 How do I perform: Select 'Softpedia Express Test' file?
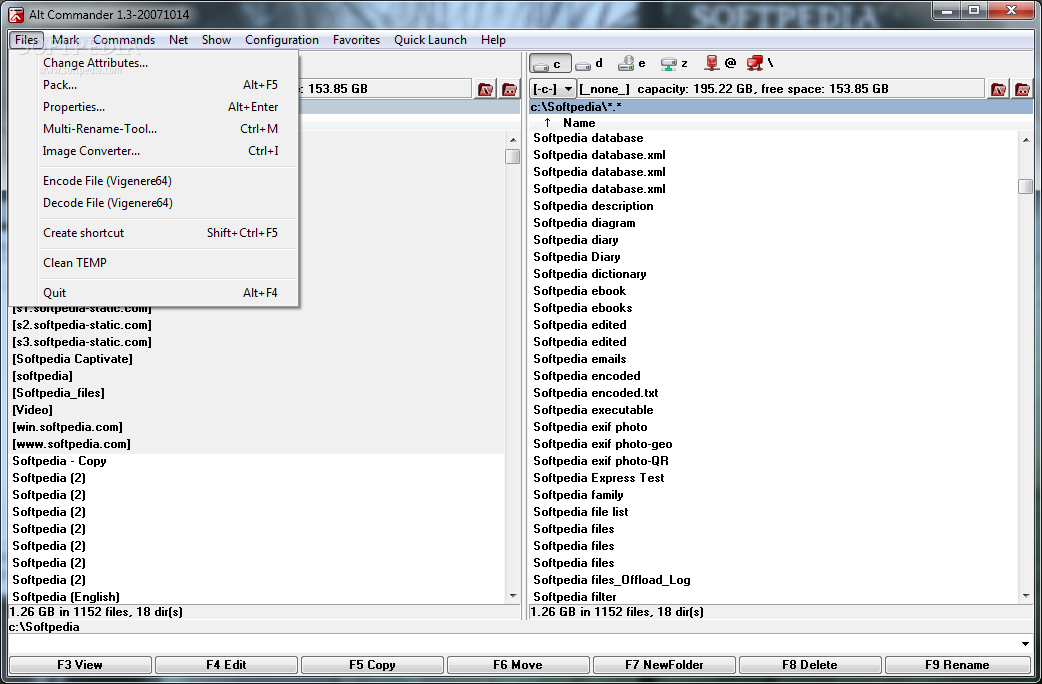599,478
